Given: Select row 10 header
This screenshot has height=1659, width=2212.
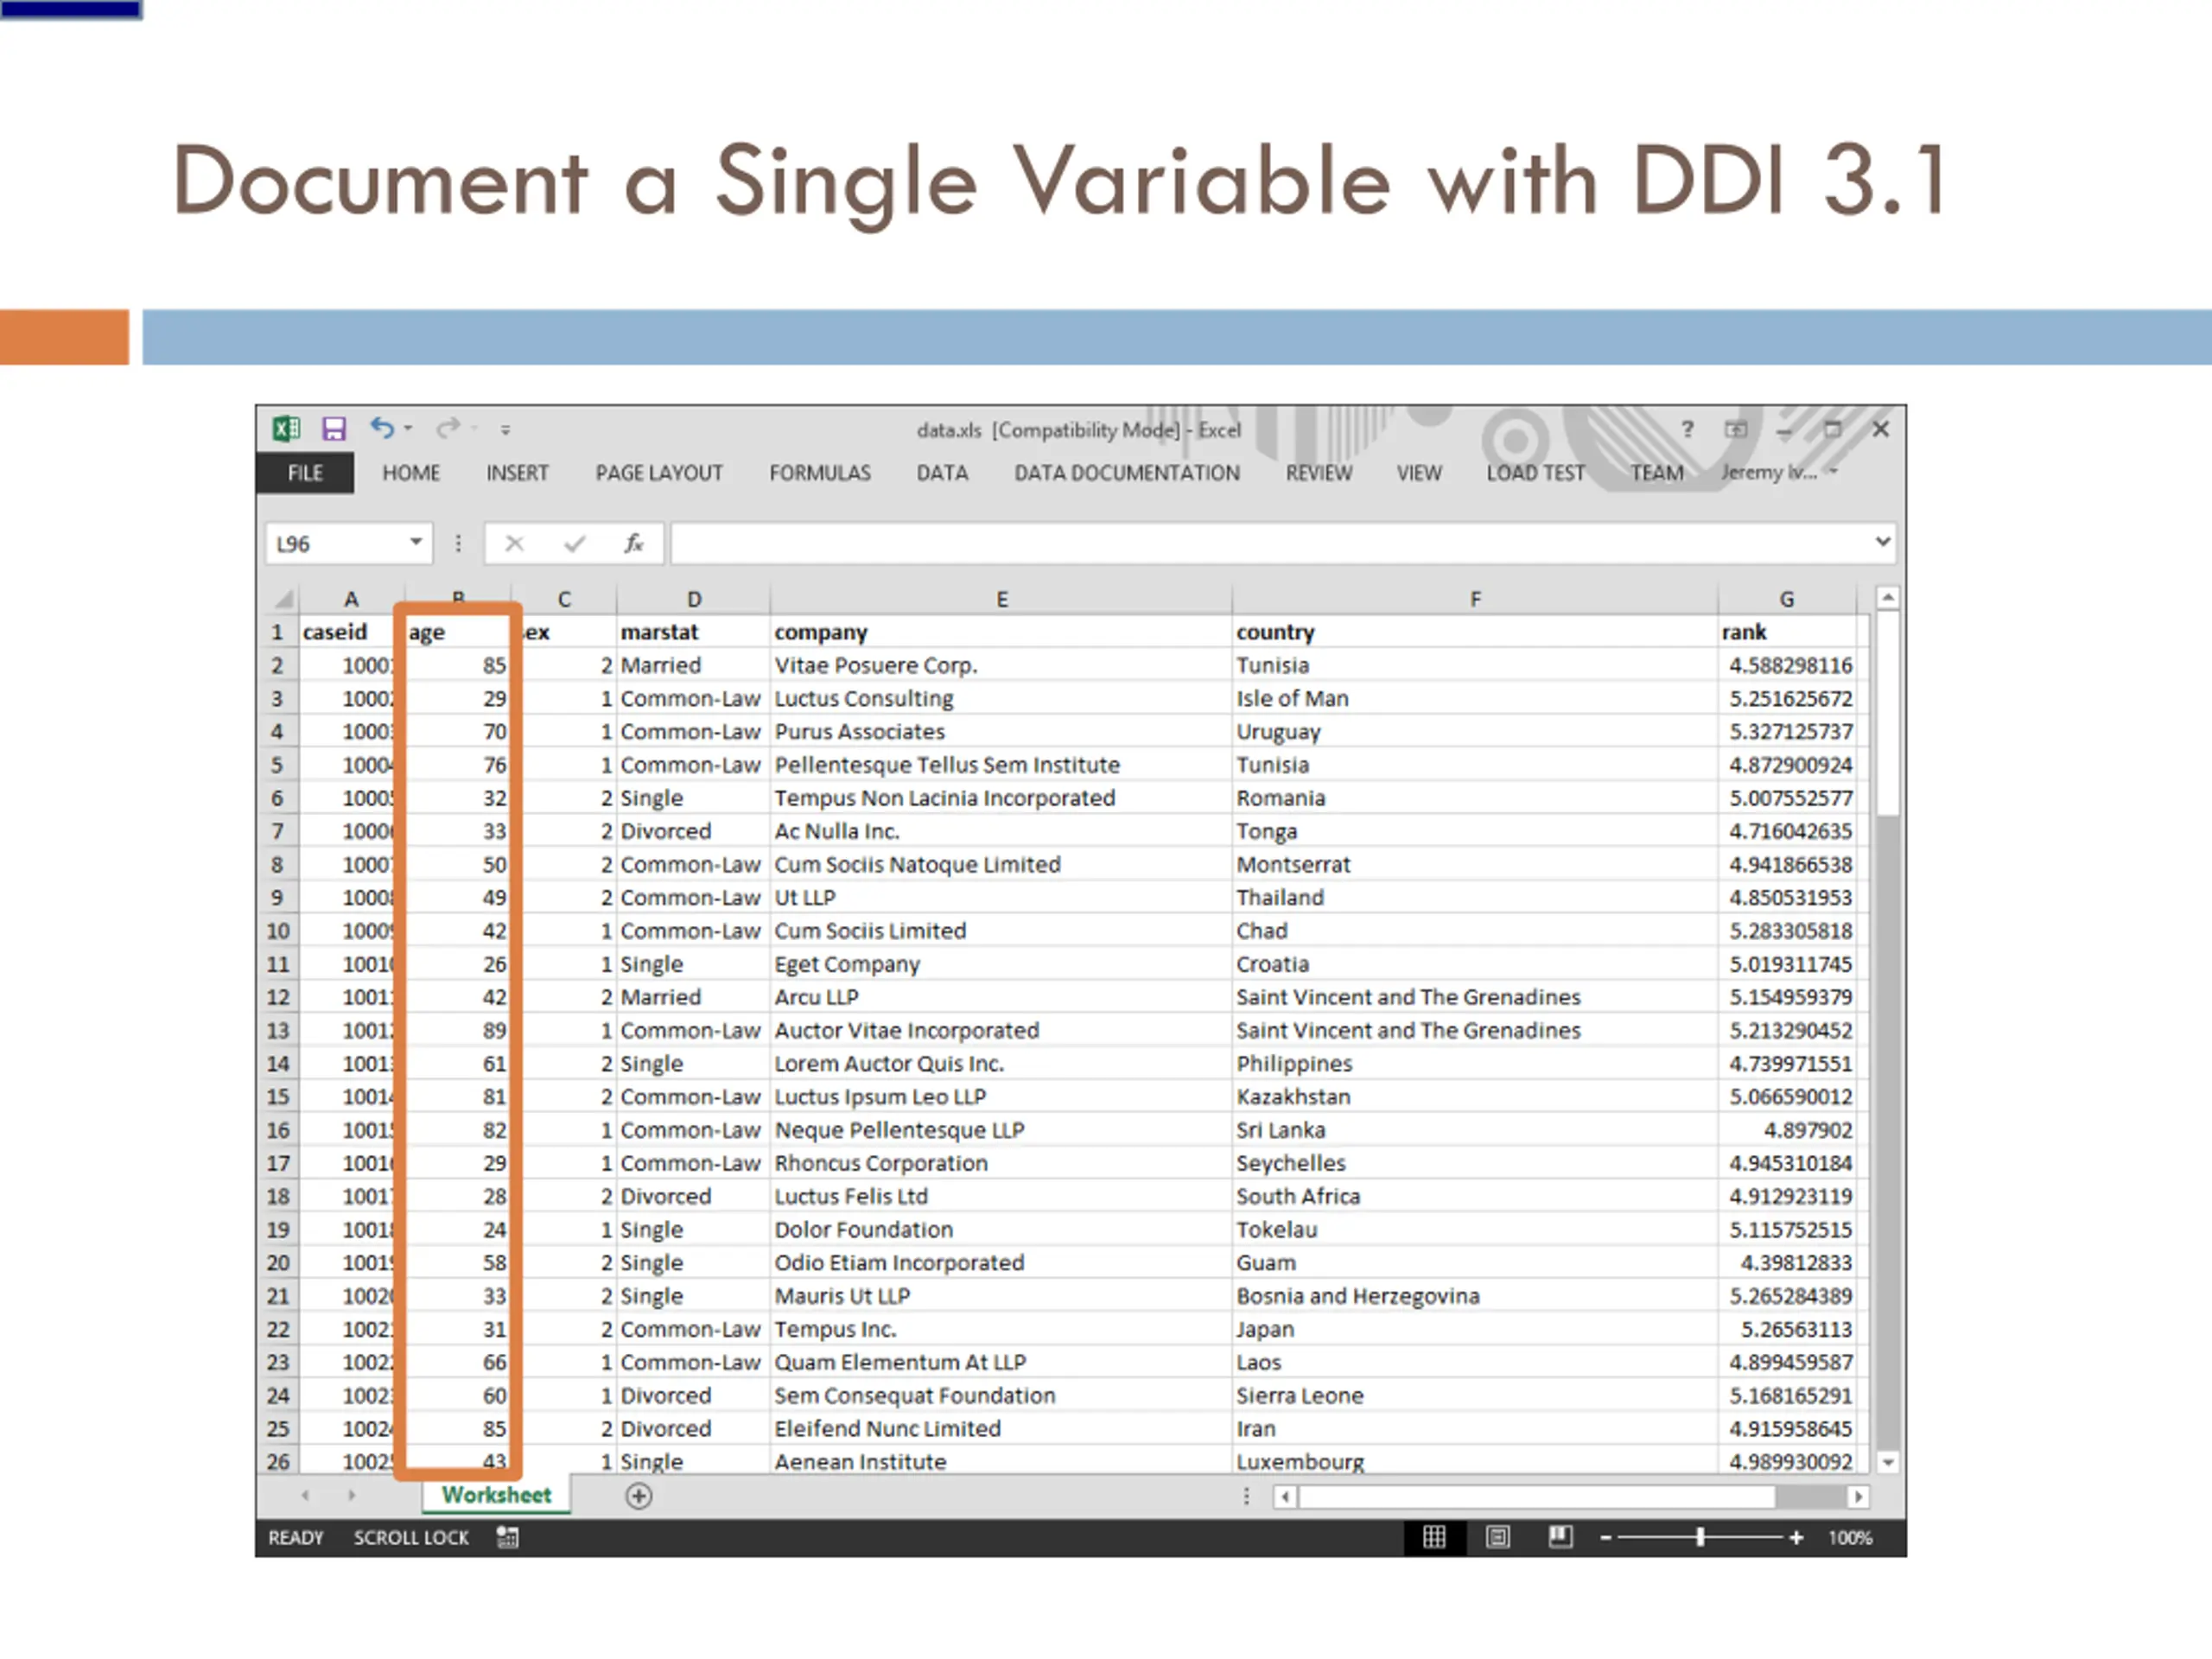Looking at the screenshot, I should (x=278, y=931).
